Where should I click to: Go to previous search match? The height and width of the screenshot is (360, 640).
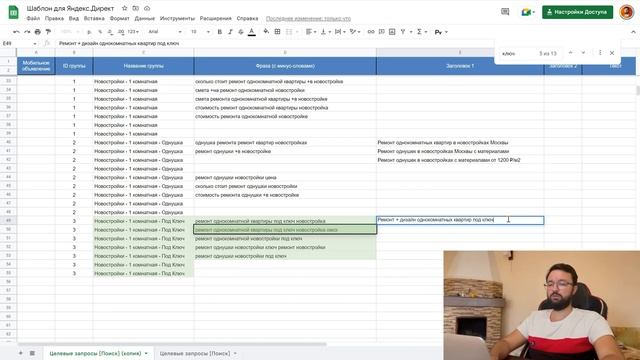click(571, 53)
